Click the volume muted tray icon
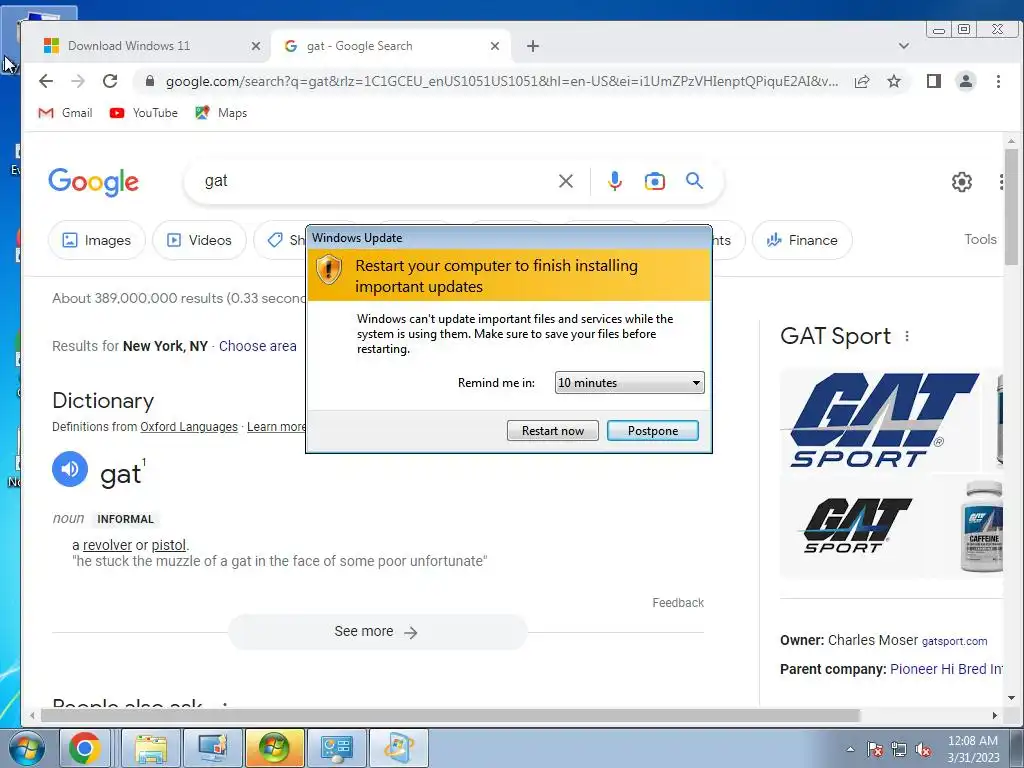 click(923, 750)
